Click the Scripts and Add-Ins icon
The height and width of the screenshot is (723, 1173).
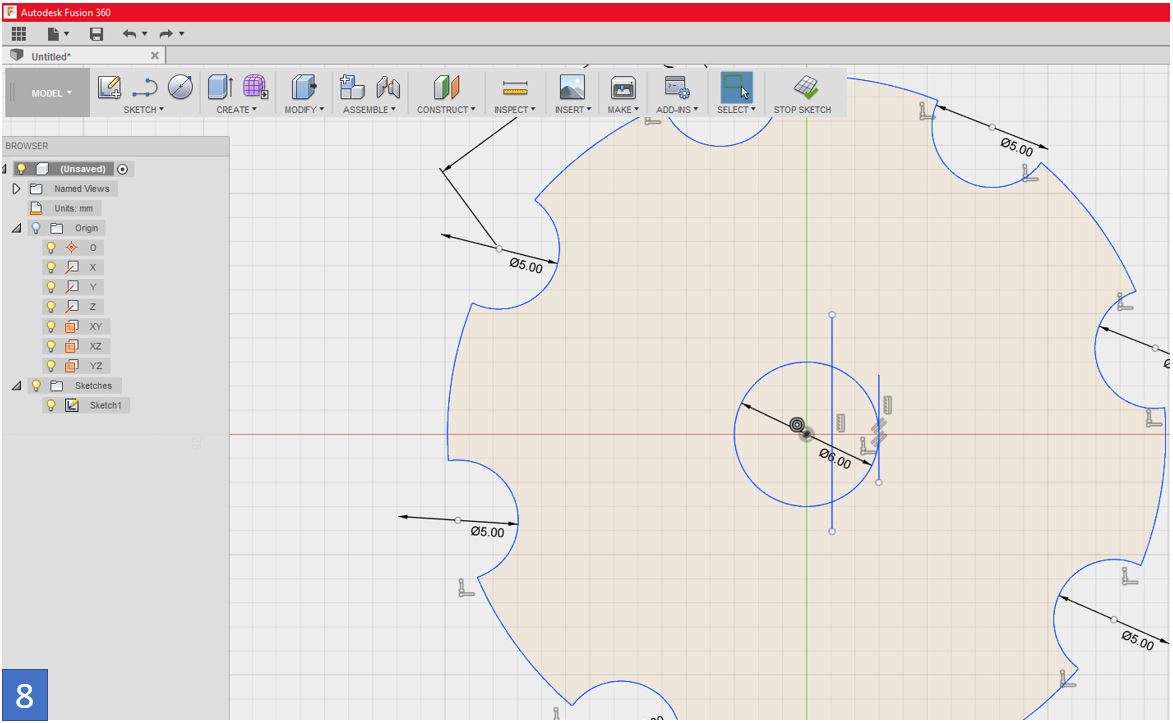pos(677,88)
